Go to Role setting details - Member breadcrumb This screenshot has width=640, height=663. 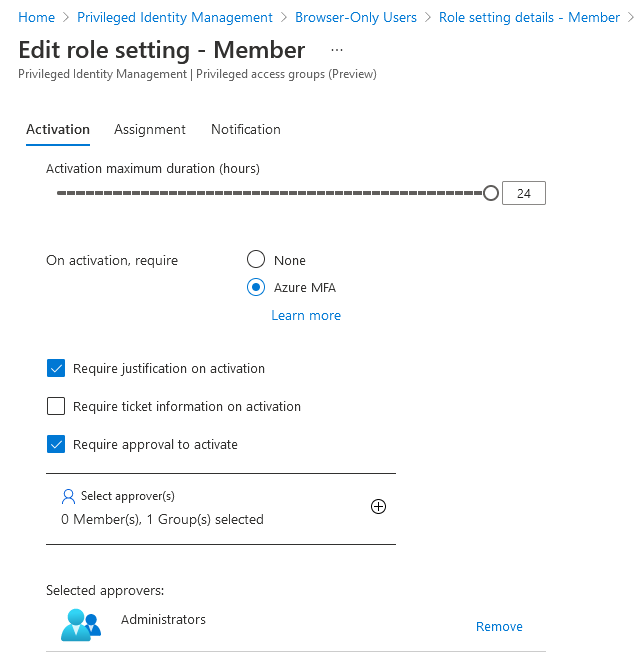pos(529,17)
